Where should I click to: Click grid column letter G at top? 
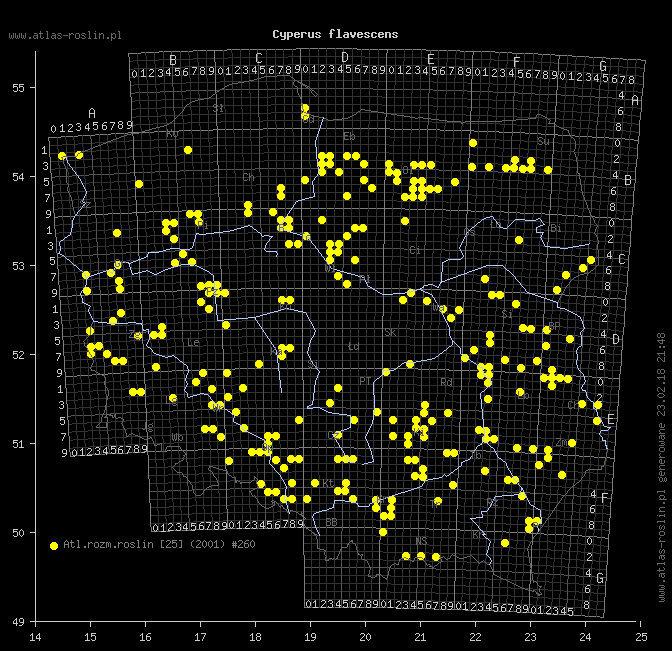[x=603, y=66]
